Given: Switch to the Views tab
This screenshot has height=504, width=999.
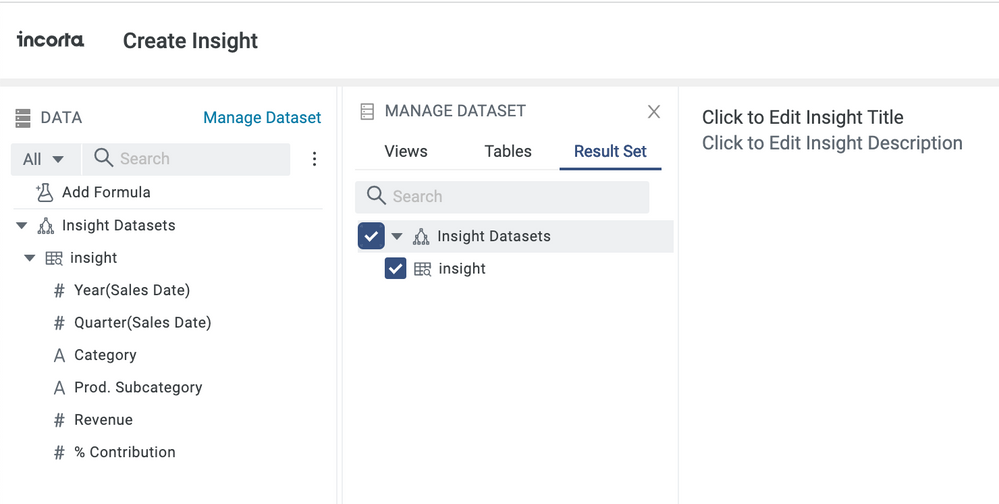Looking at the screenshot, I should [405, 152].
